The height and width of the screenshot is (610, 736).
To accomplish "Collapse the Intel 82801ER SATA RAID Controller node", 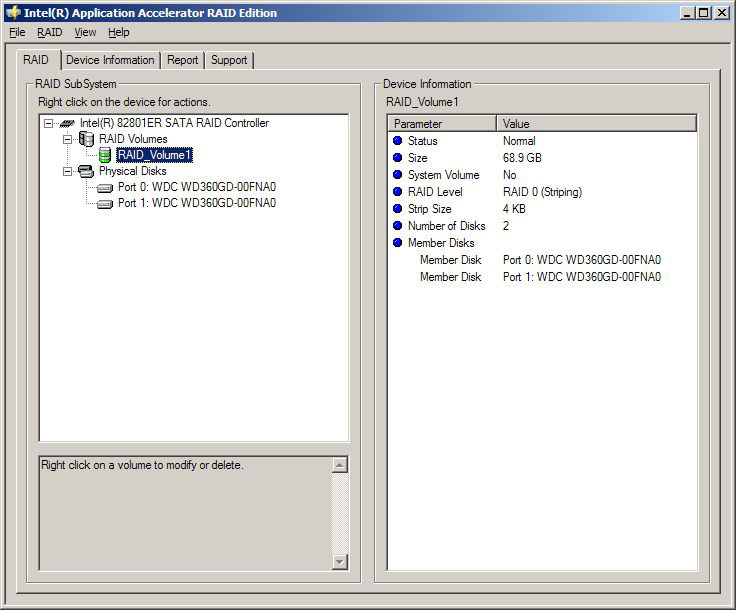I will point(48,123).
